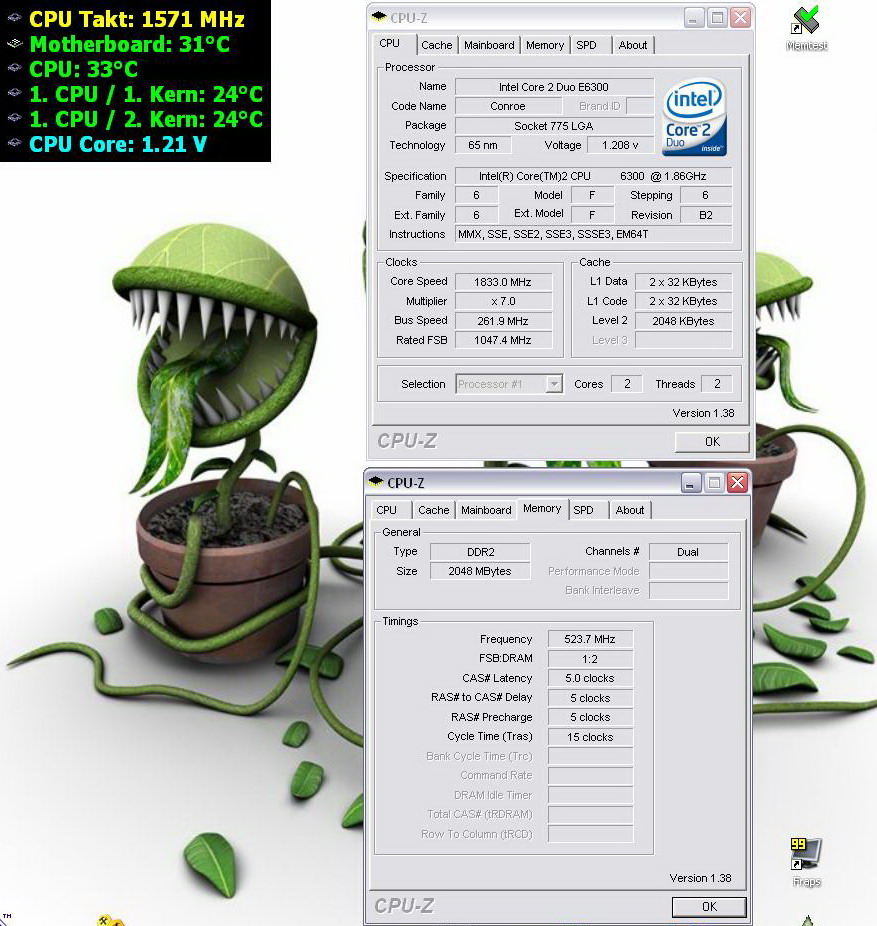Image resolution: width=877 pixels, height=926 pixels.
Task: Click the Voltage value 1.208 v
Action: [620, 145]
